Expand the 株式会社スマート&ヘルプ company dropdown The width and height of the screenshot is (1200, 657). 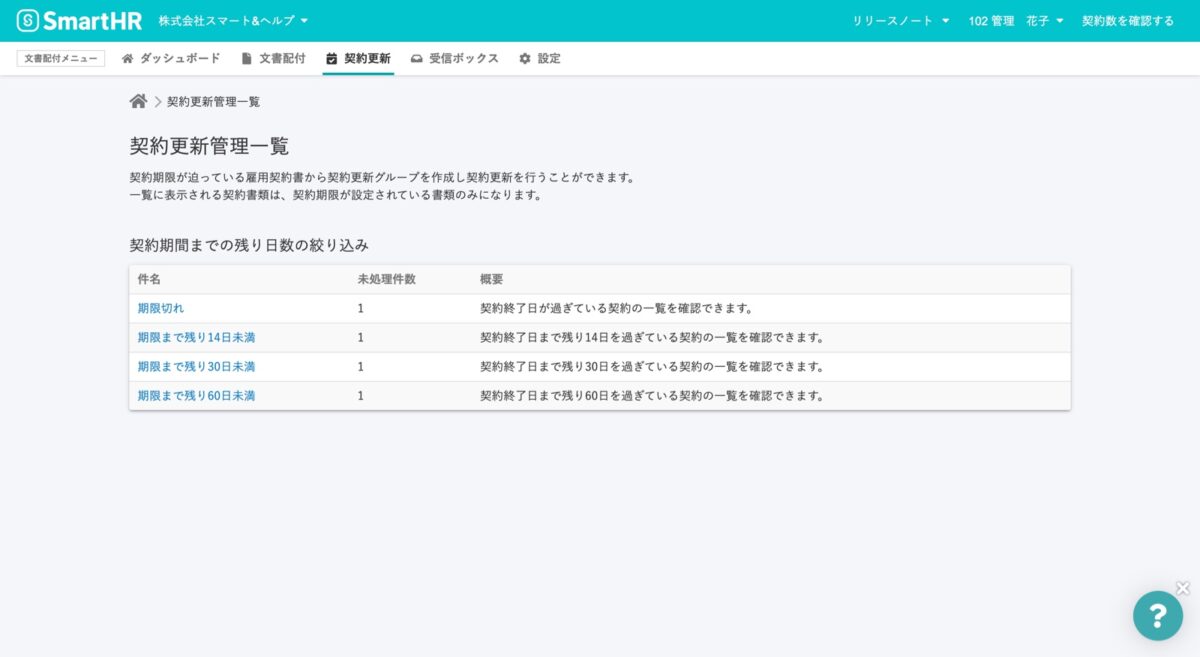232,19
